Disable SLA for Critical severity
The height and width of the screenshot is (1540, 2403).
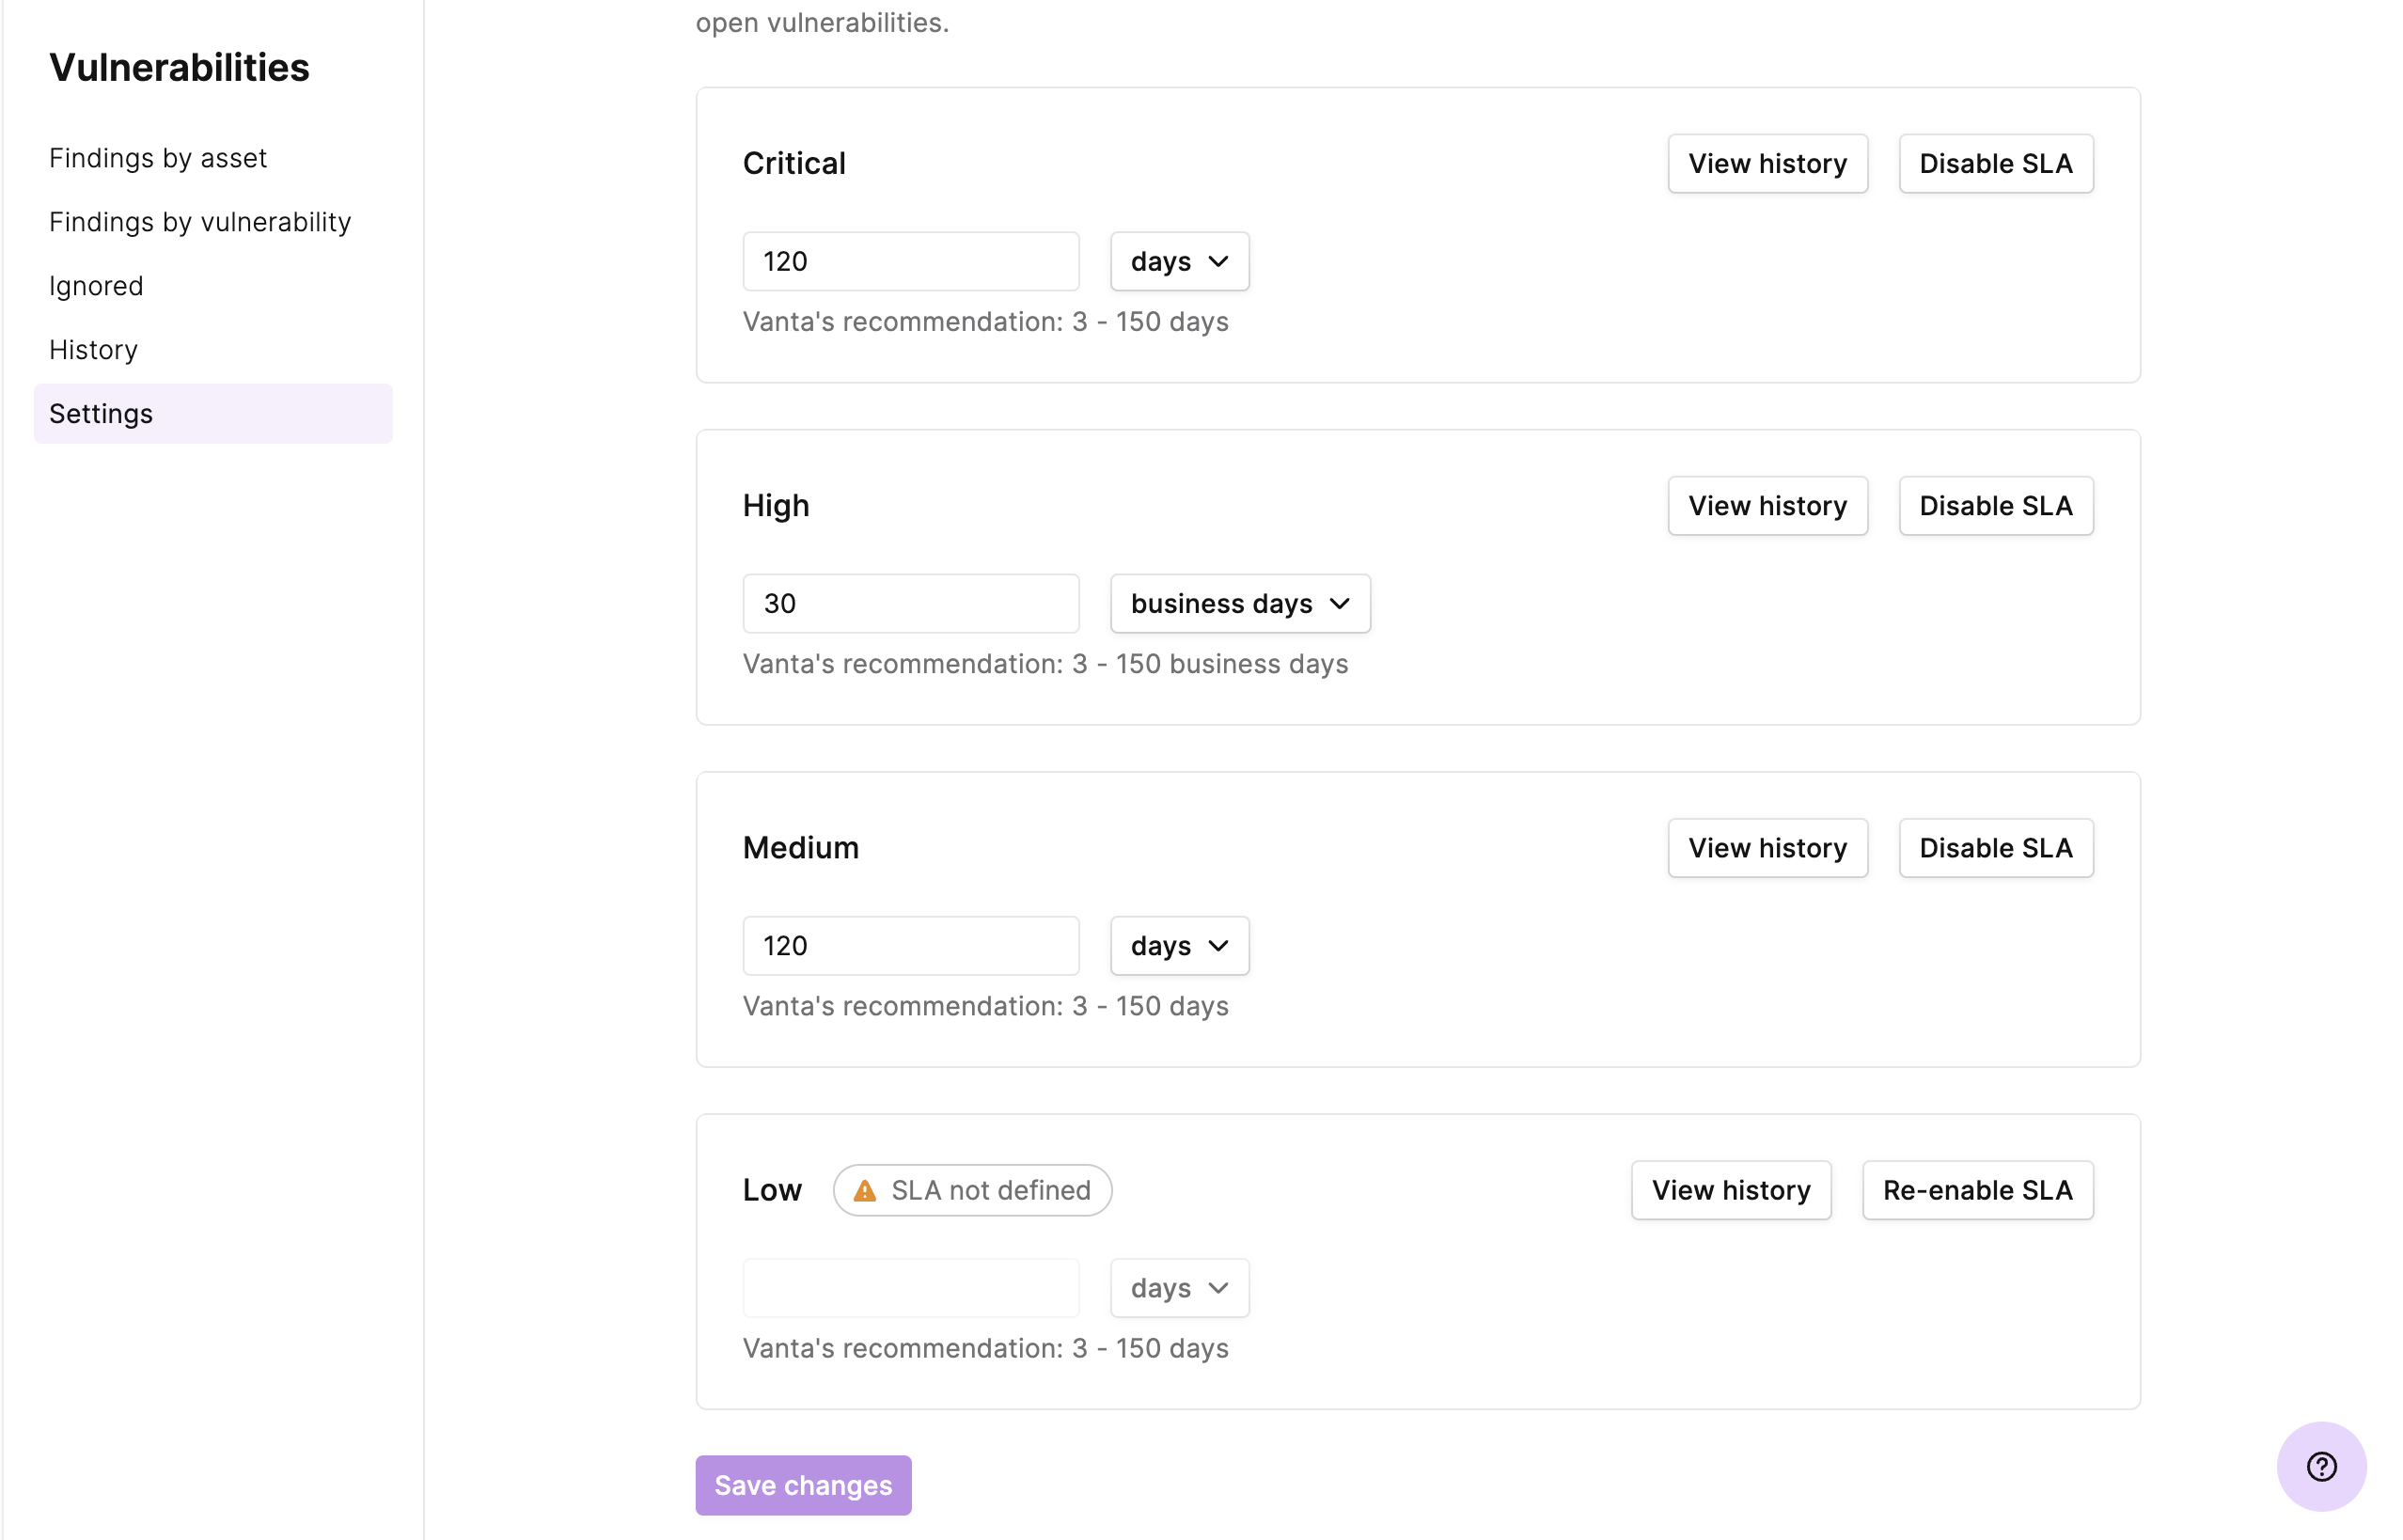(x=1995, y=164)
